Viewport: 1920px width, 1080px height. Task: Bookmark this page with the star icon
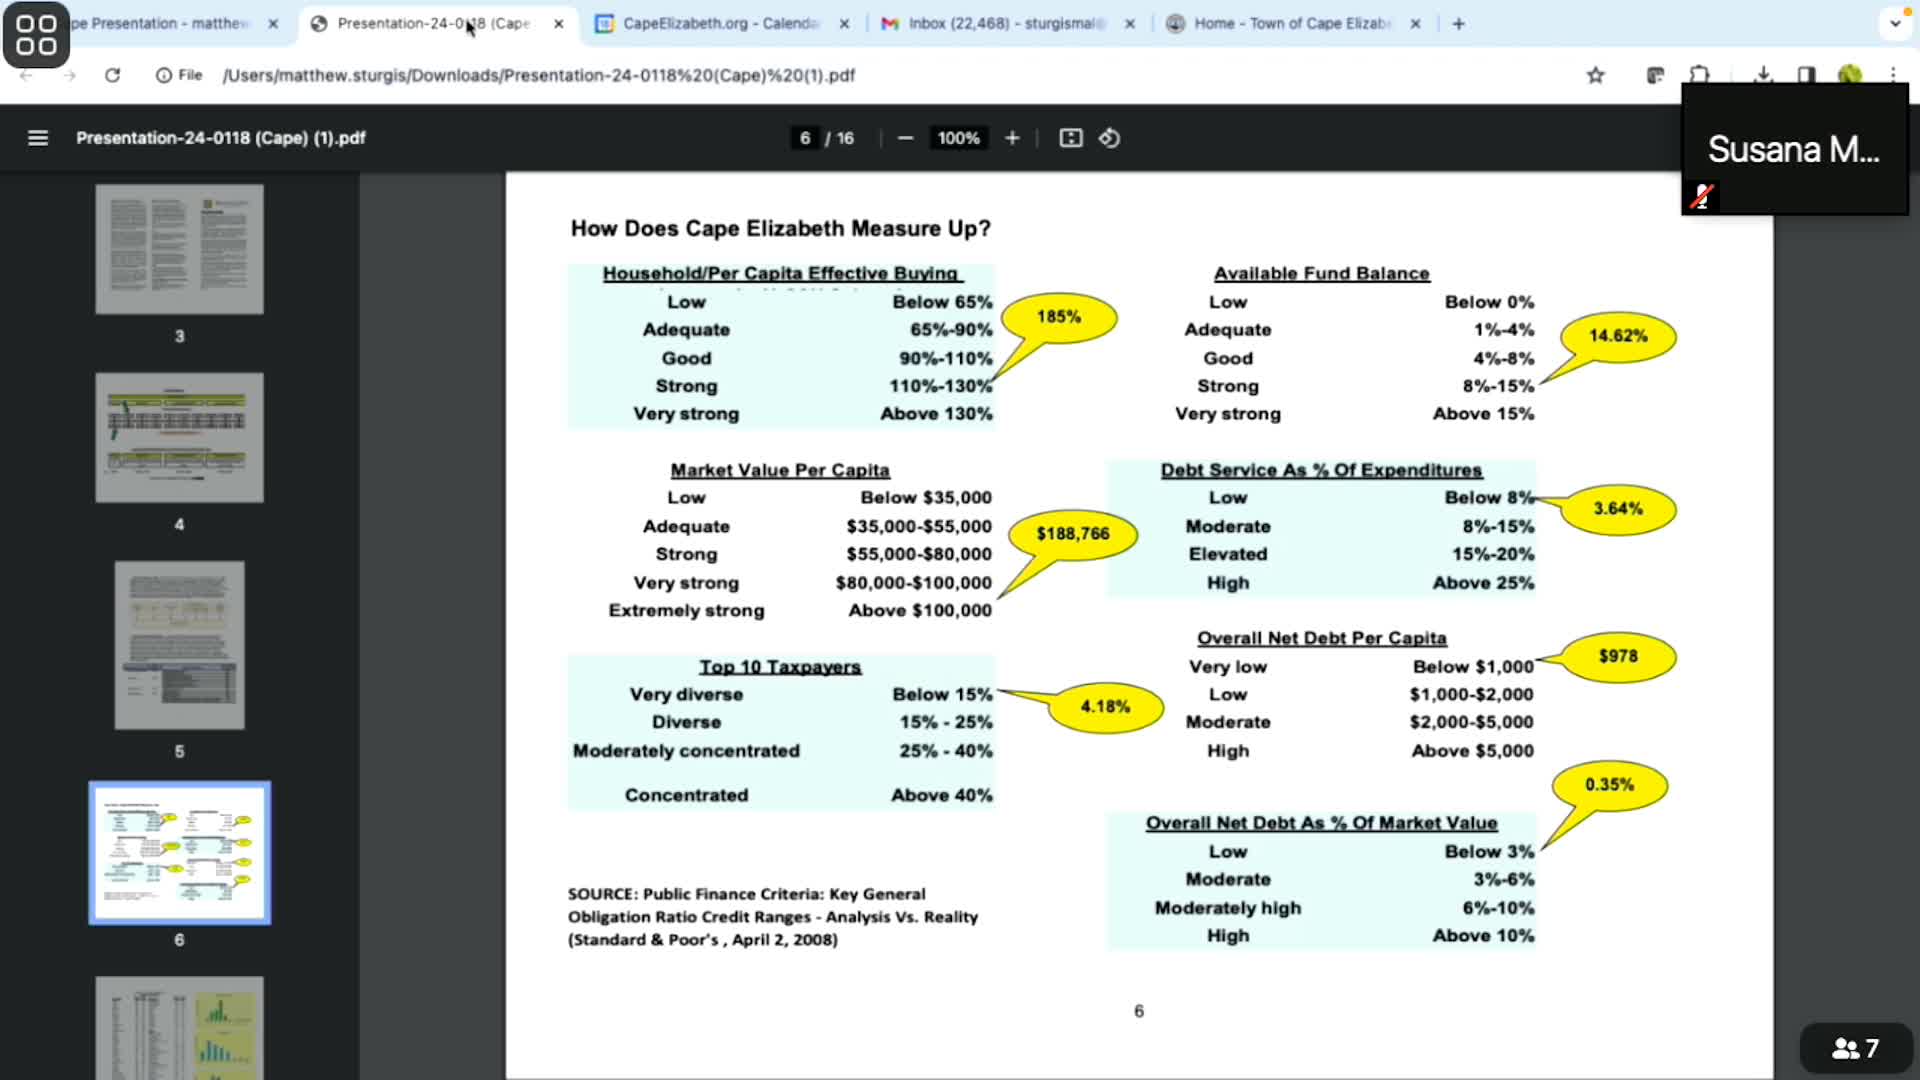[x=1596, y=75]
